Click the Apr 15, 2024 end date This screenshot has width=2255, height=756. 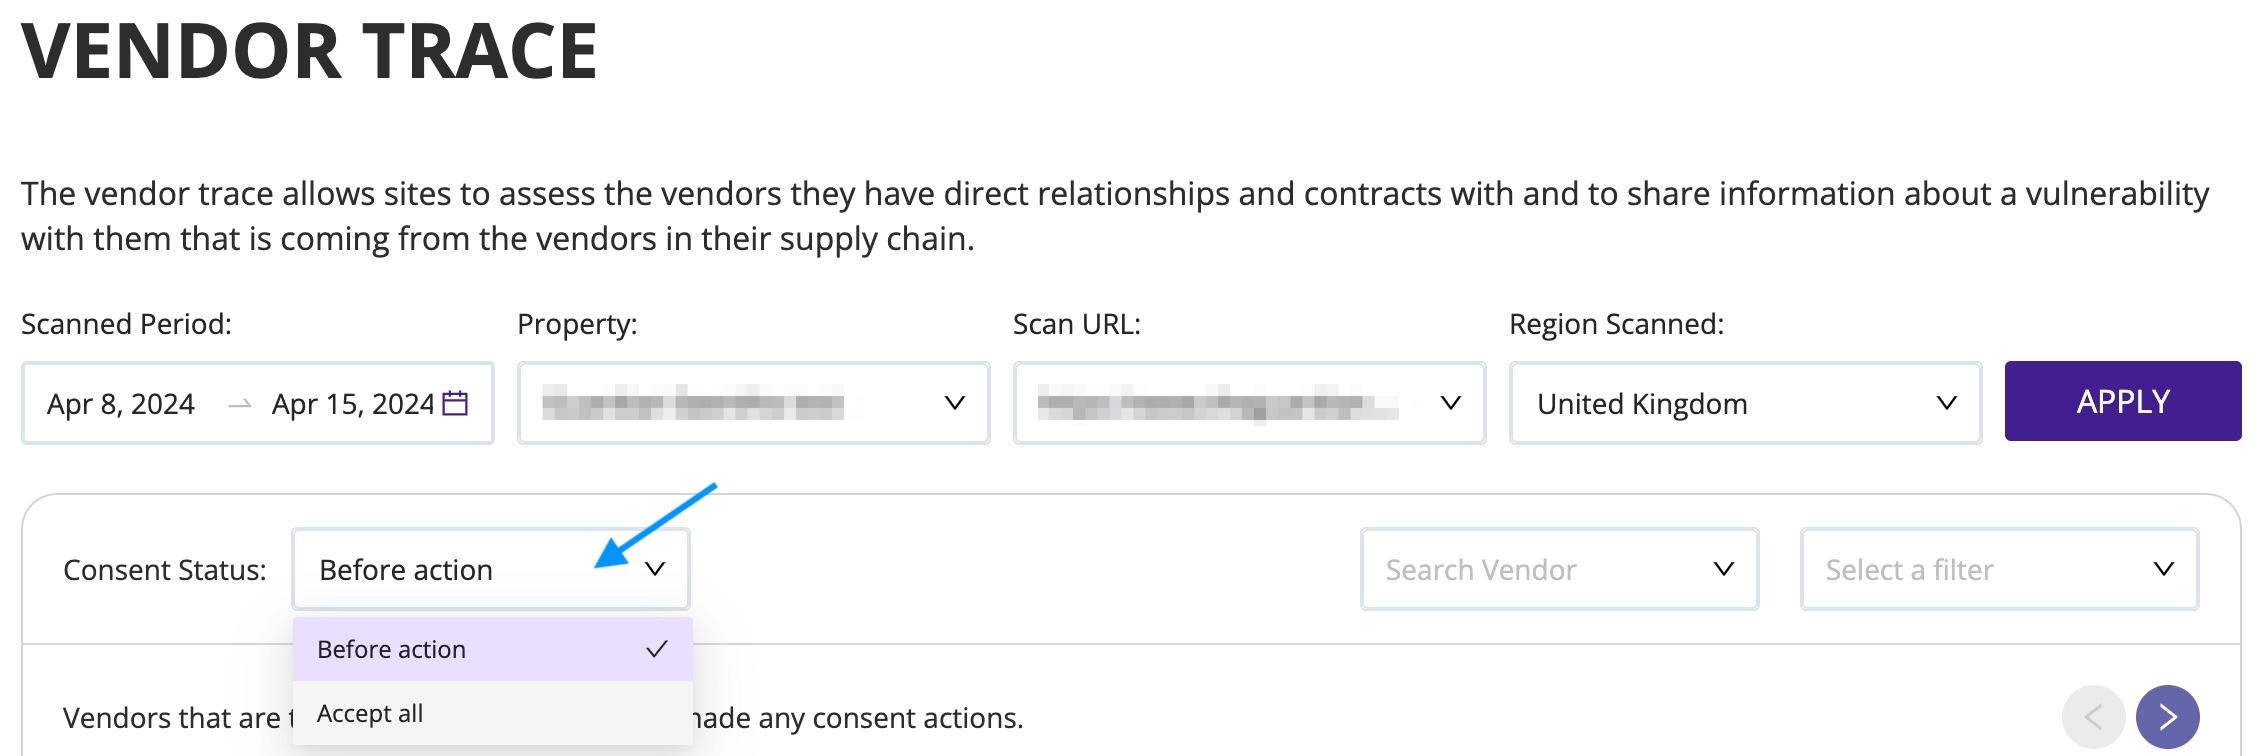(353, 404)
